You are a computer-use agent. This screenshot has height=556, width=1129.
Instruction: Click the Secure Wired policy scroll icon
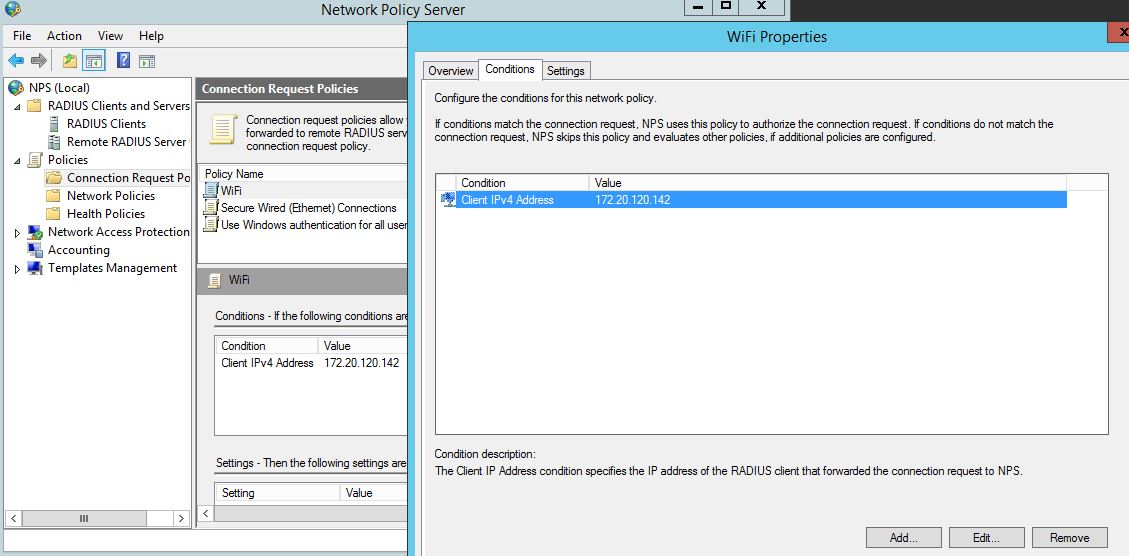[x=210, y=207]
